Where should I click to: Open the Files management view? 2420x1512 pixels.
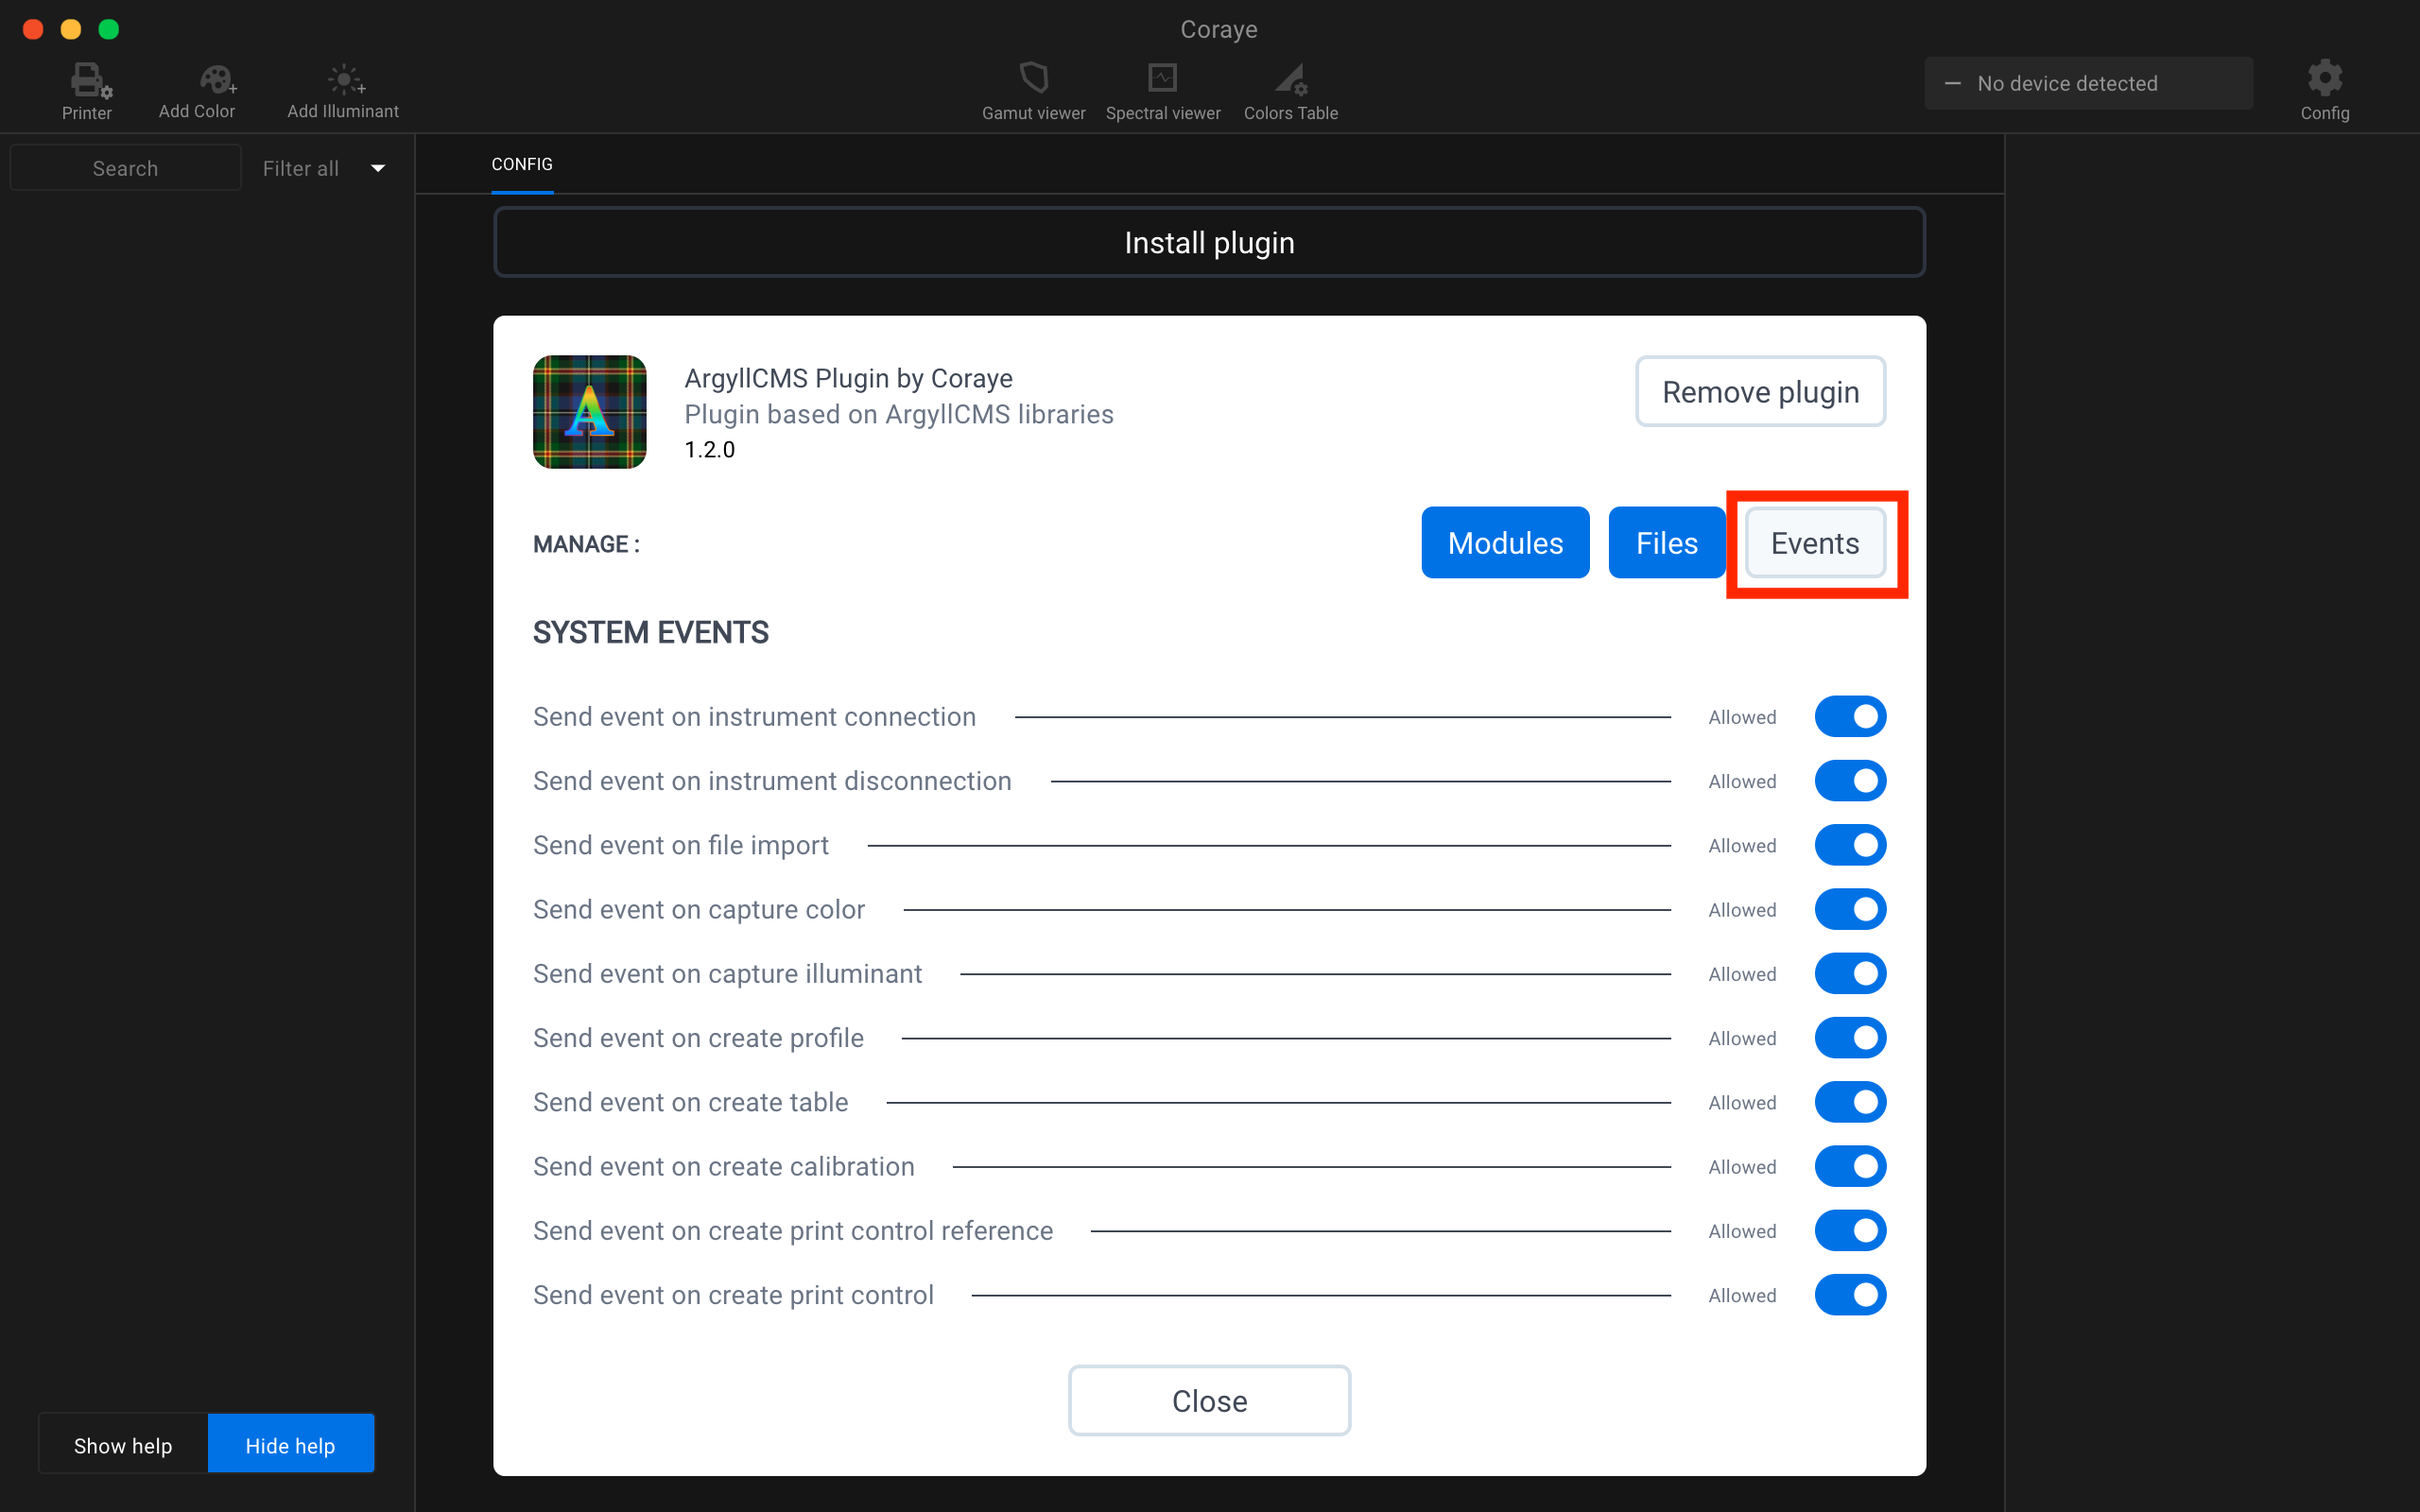point(1666,542)
